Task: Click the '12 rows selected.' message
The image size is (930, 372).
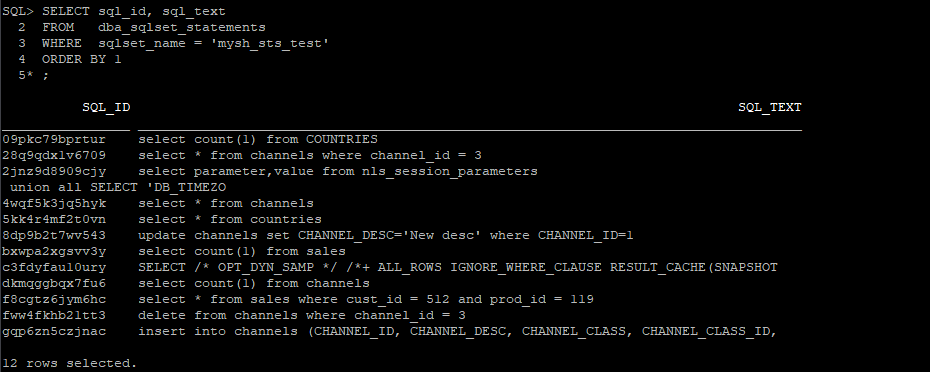Action: (69, 363)
